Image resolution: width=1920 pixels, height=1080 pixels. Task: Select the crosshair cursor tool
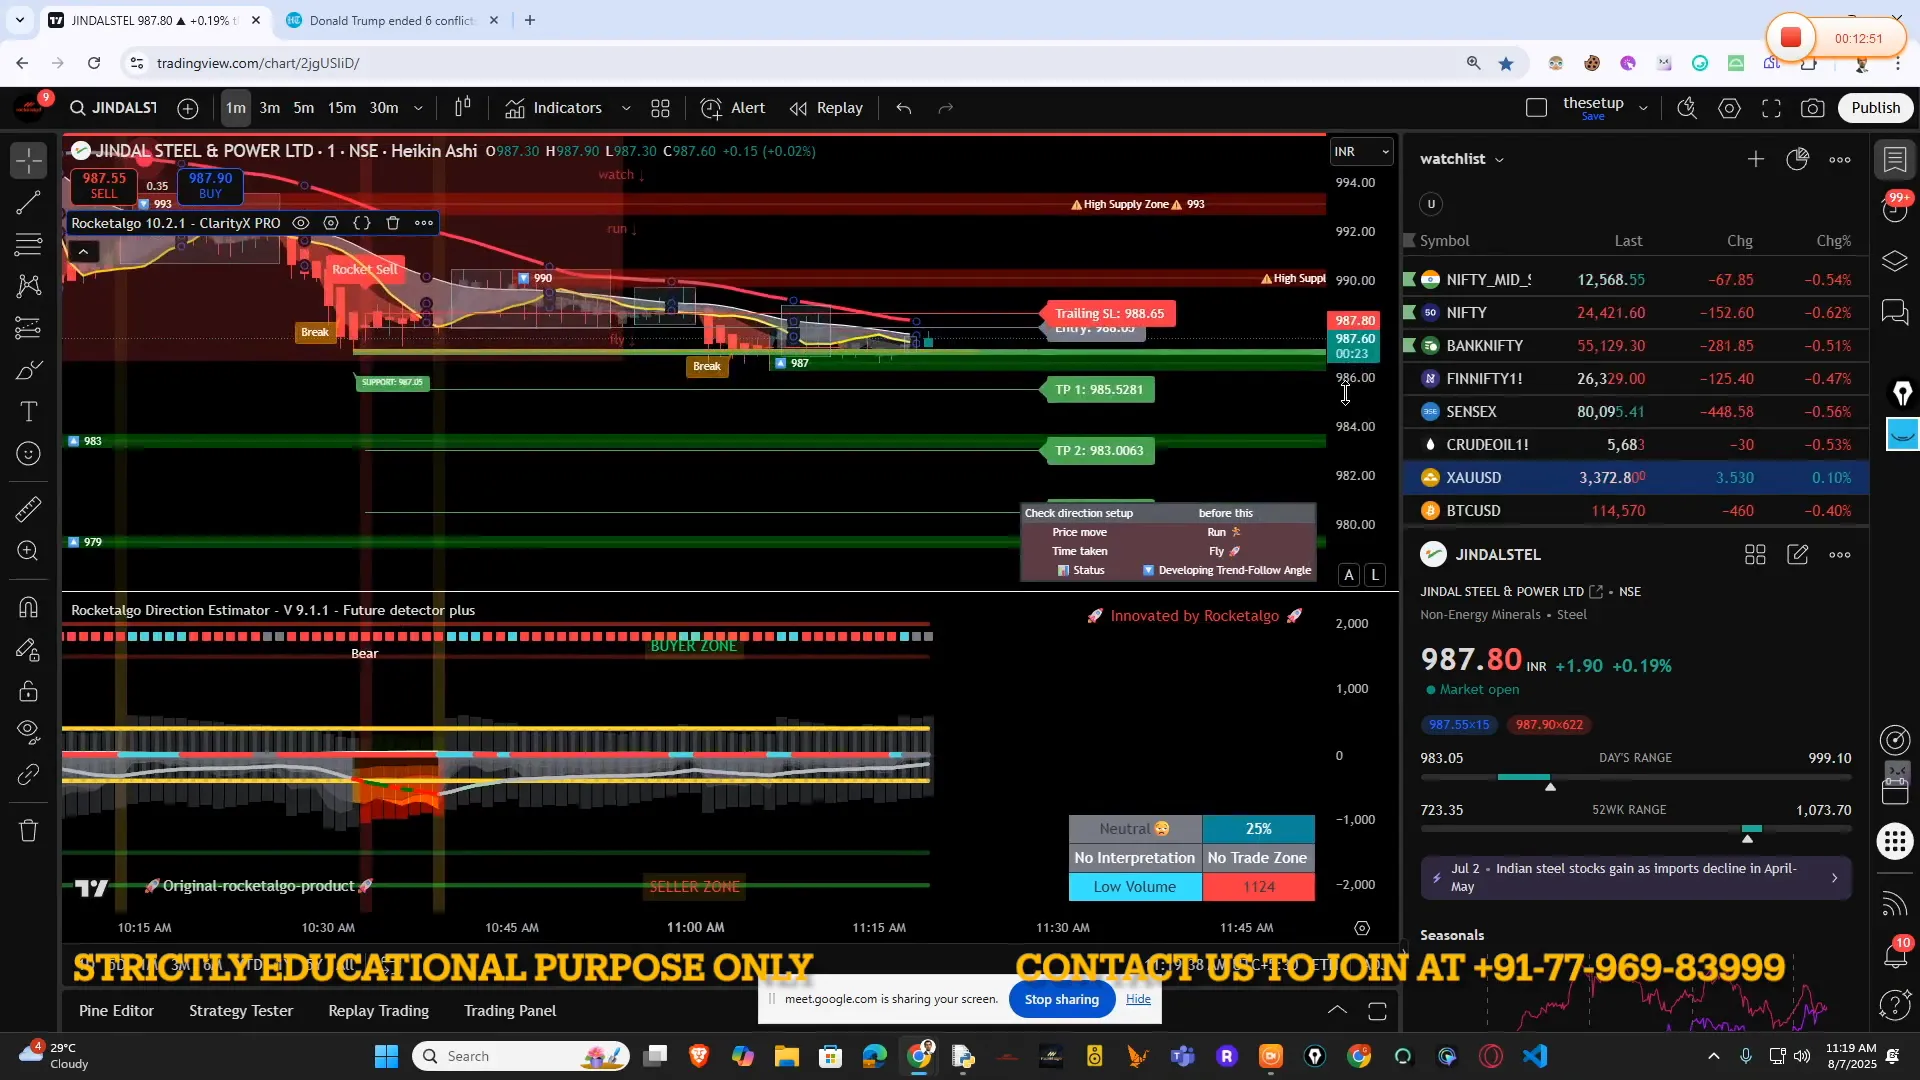coord(29,160)
